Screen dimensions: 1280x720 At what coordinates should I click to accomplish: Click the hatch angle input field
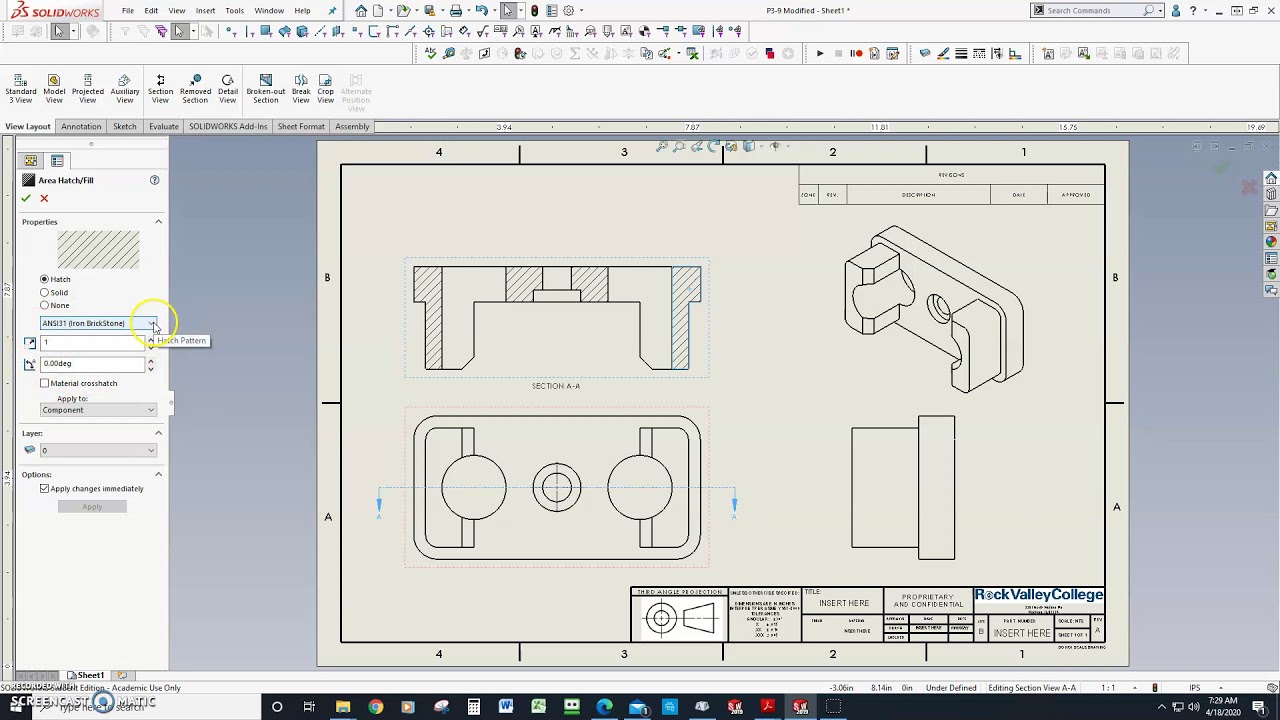[92, 363]
